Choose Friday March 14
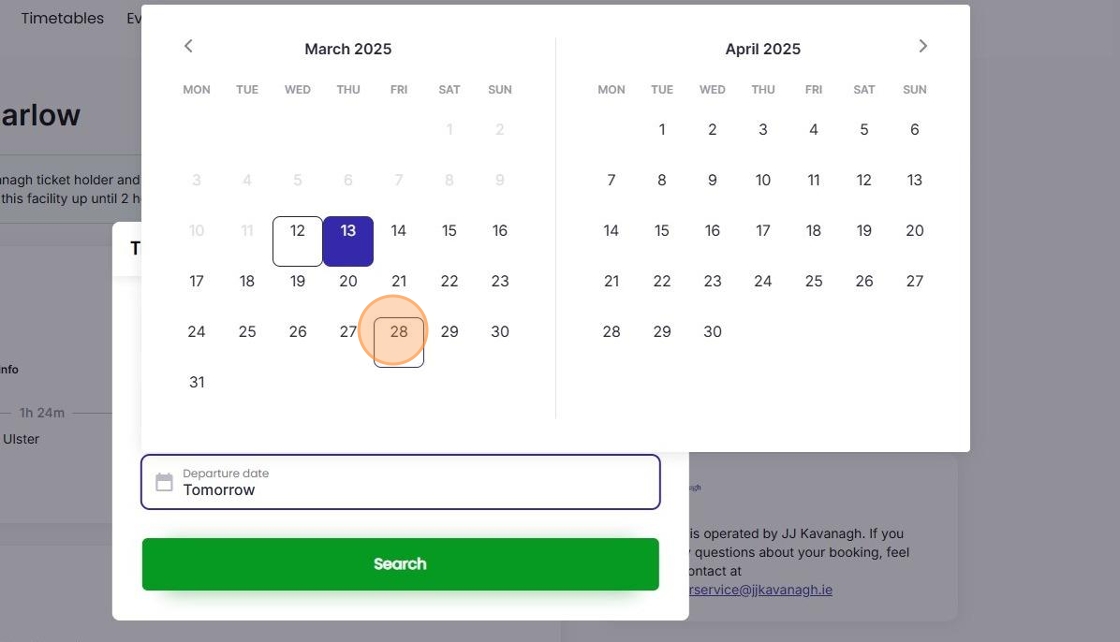This screenshot has height=642, width=1120. click(x=398, y=231)
